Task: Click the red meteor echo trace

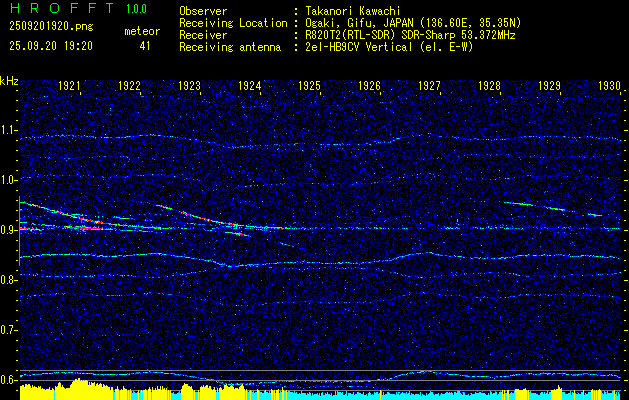Action: point(90,228)
